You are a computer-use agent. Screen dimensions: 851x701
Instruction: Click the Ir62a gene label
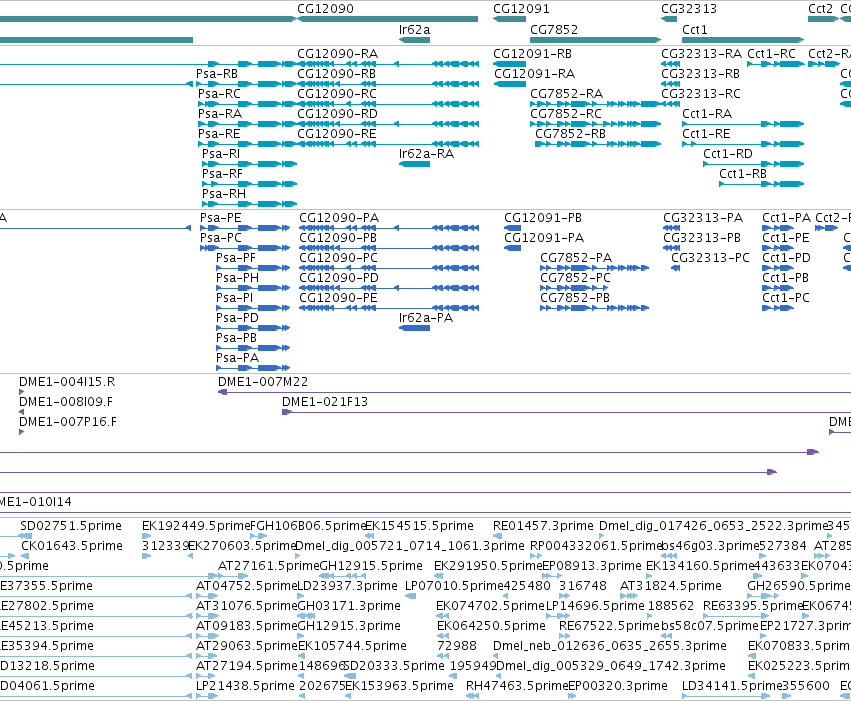414,29
